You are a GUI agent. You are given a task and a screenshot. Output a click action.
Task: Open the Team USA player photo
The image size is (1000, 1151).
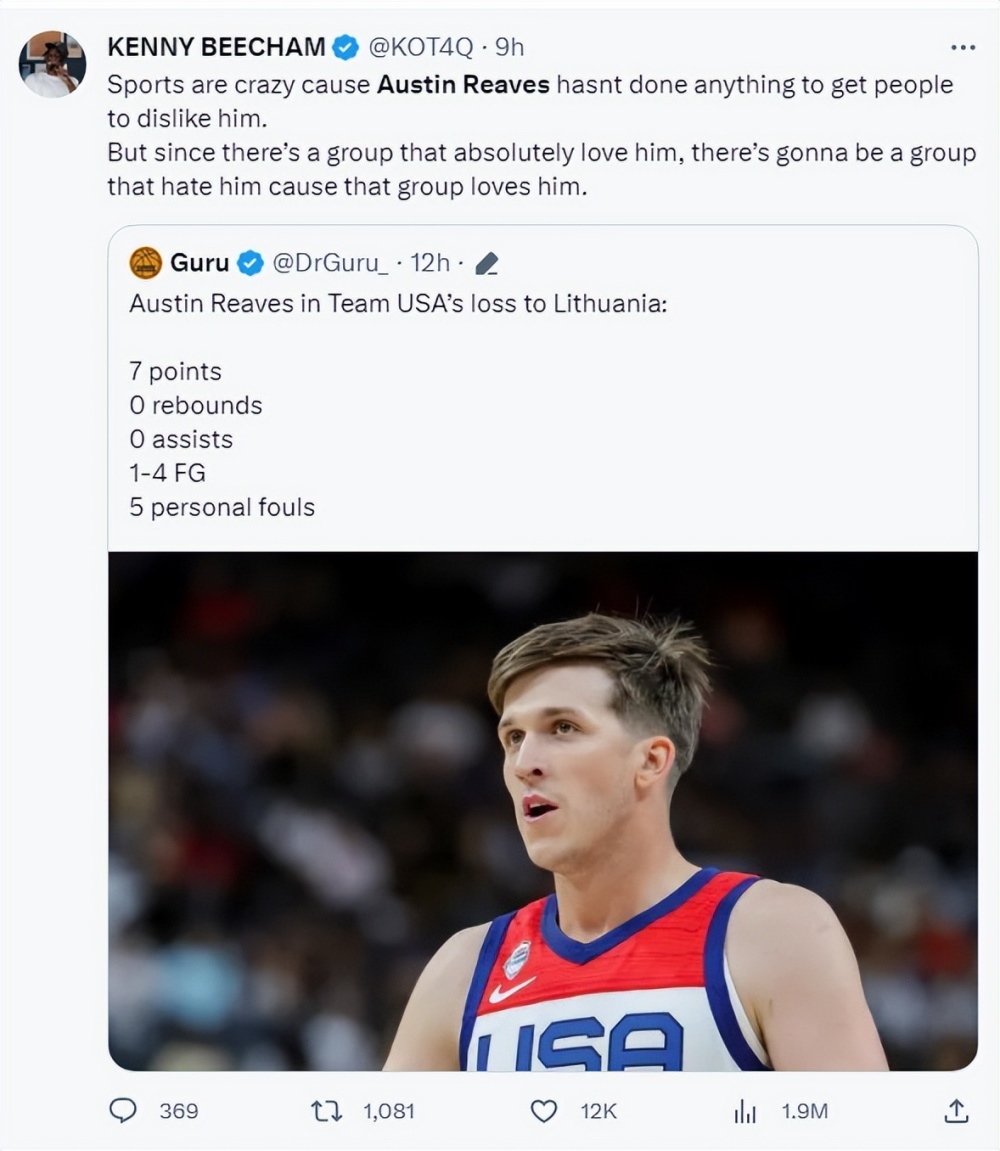tap(543, 810)
